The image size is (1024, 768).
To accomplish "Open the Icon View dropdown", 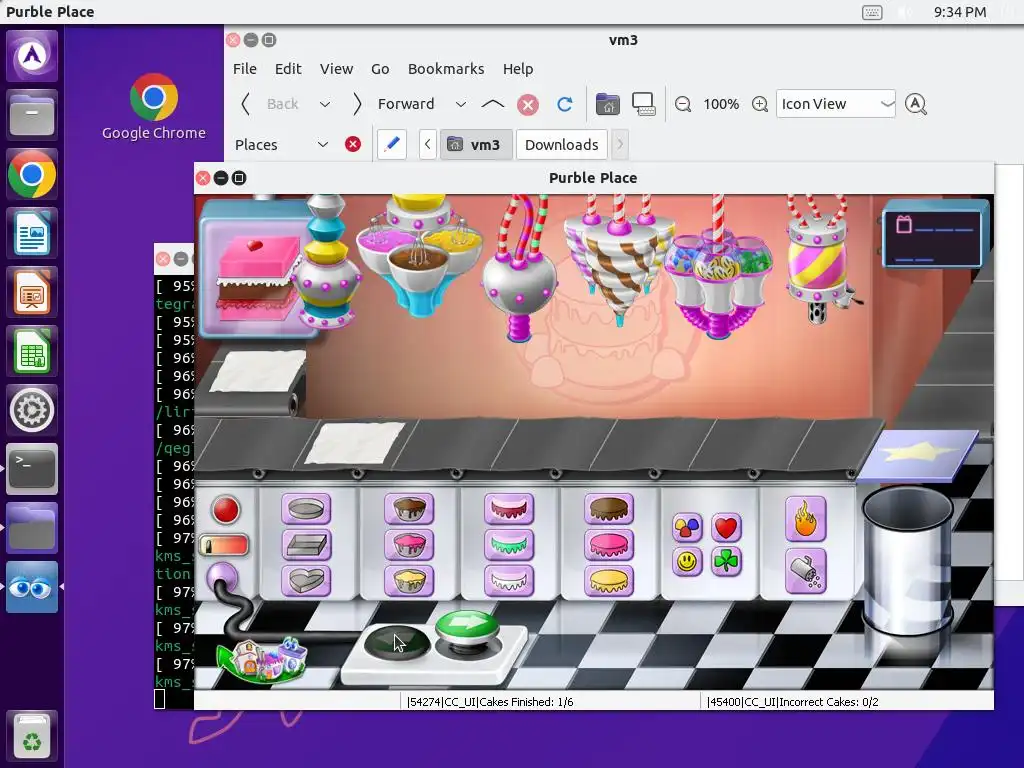I will (835, 104).
